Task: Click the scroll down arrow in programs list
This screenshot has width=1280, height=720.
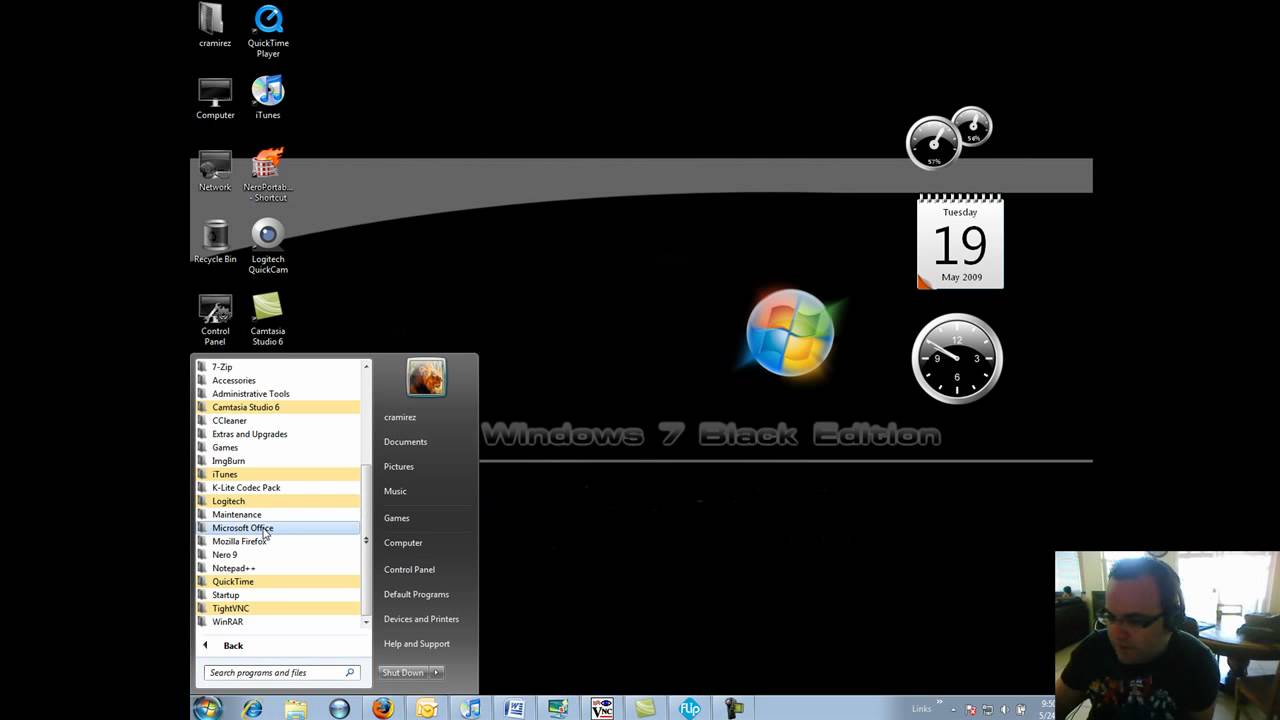Action: (x=366, y=621)
